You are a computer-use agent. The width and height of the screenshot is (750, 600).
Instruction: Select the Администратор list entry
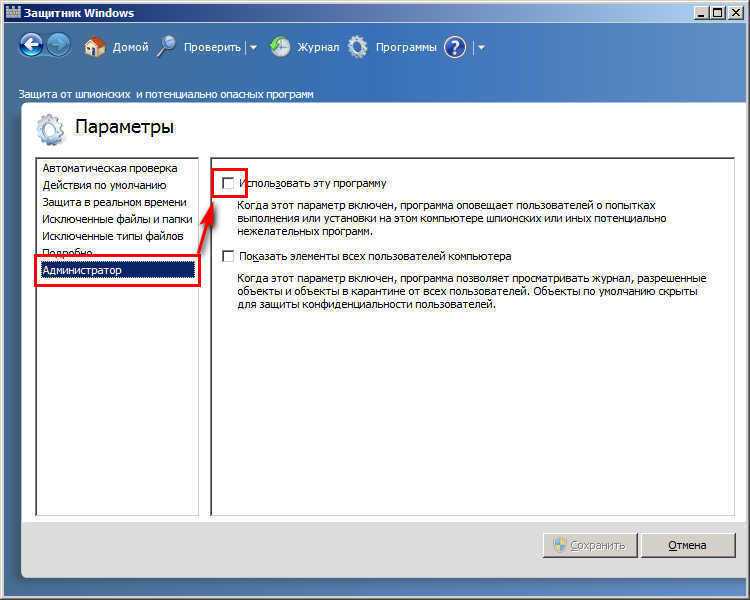117,270
